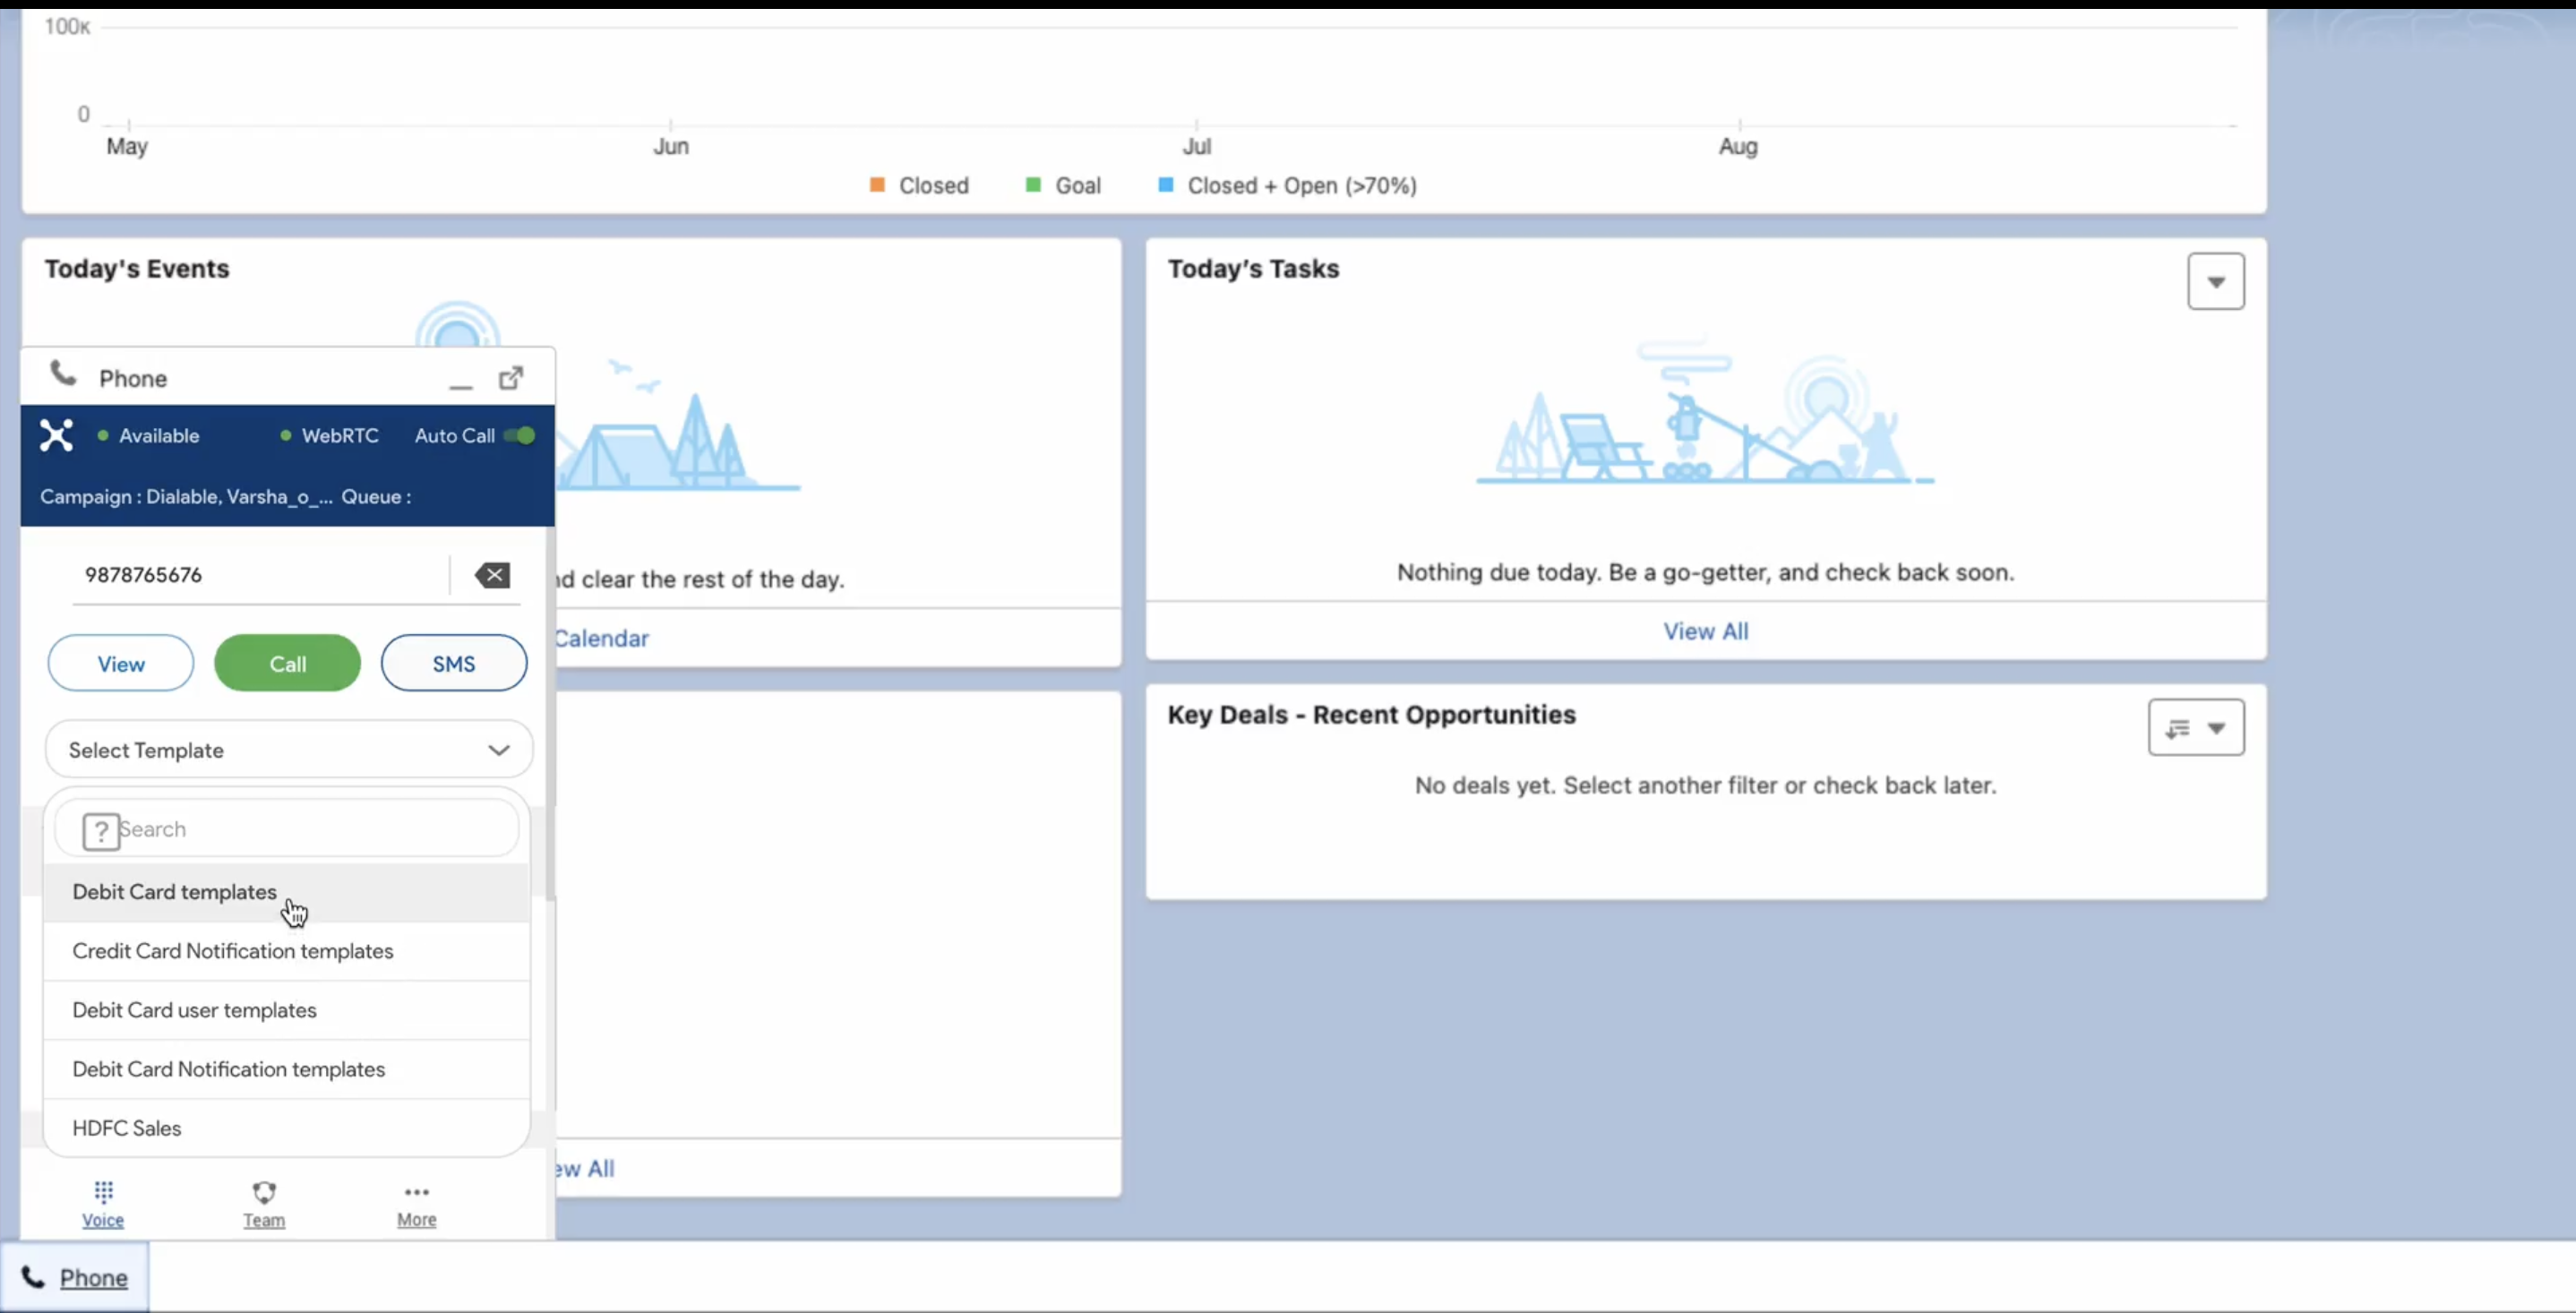Open the Today's Tasks filter dropdown

pyautogui.click(x=2215, y=282)
